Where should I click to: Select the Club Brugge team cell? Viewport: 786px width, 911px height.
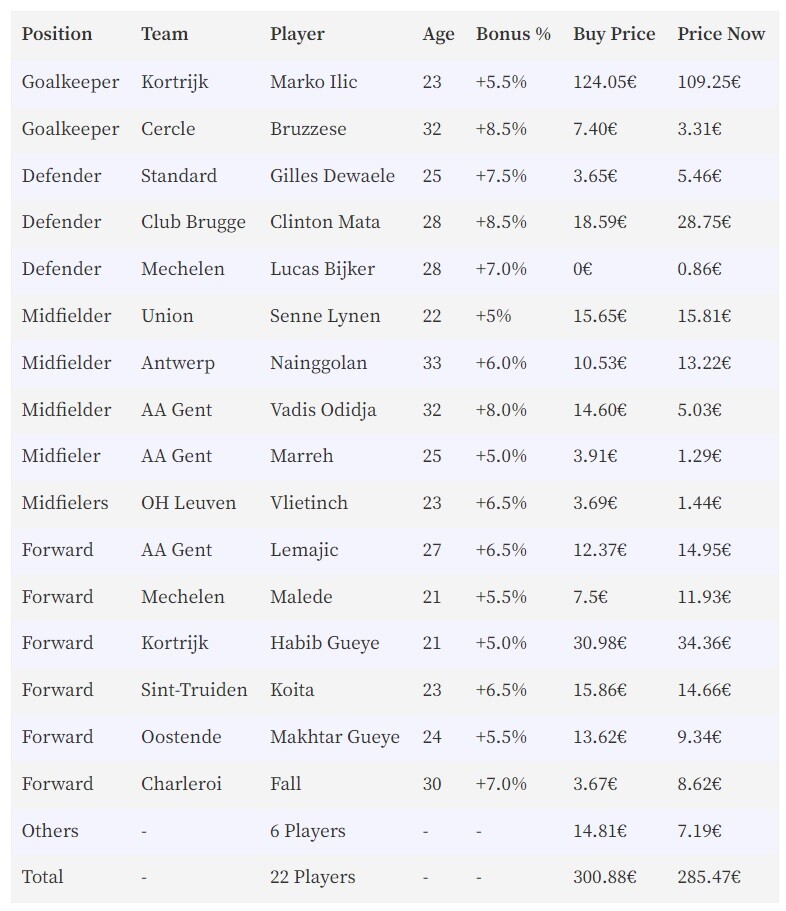tap(193, 223)
